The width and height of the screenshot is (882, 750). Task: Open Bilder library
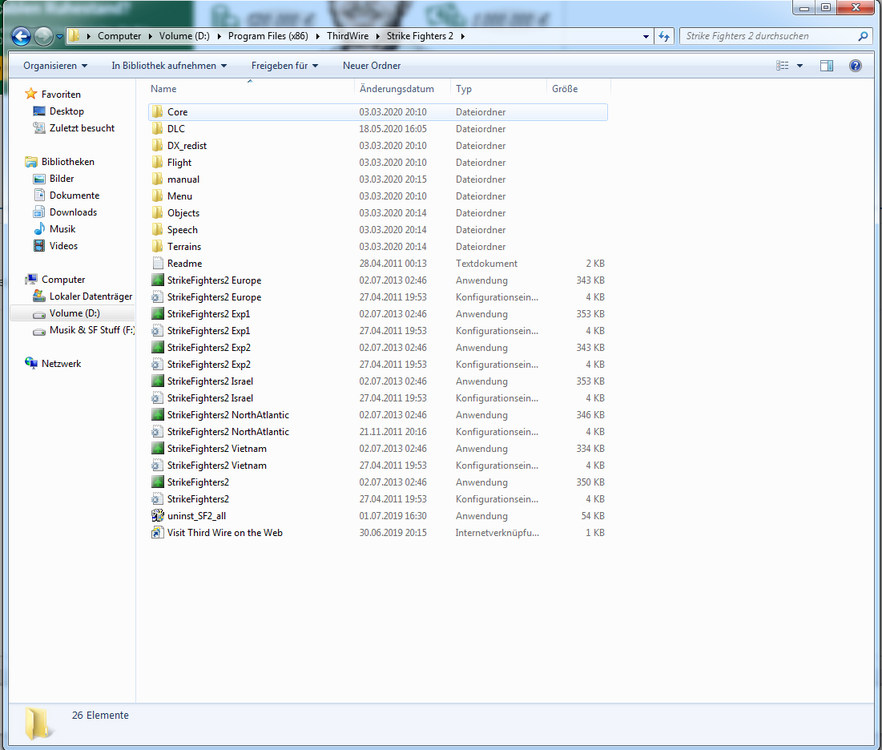(61, 179)
